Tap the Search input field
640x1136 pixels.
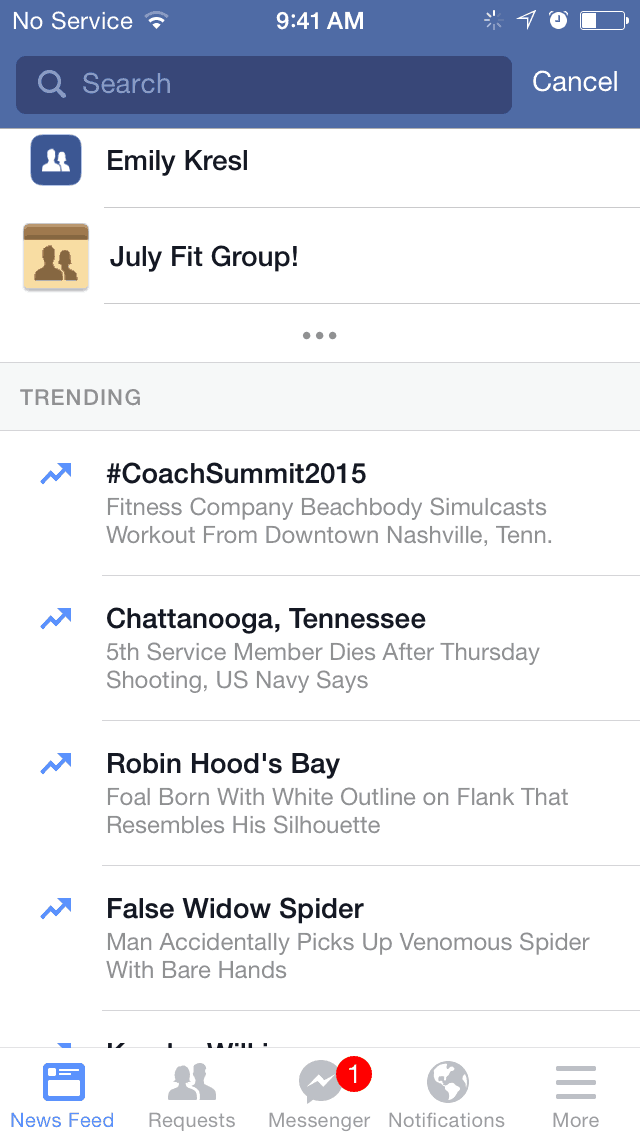(x=280, y=84)
